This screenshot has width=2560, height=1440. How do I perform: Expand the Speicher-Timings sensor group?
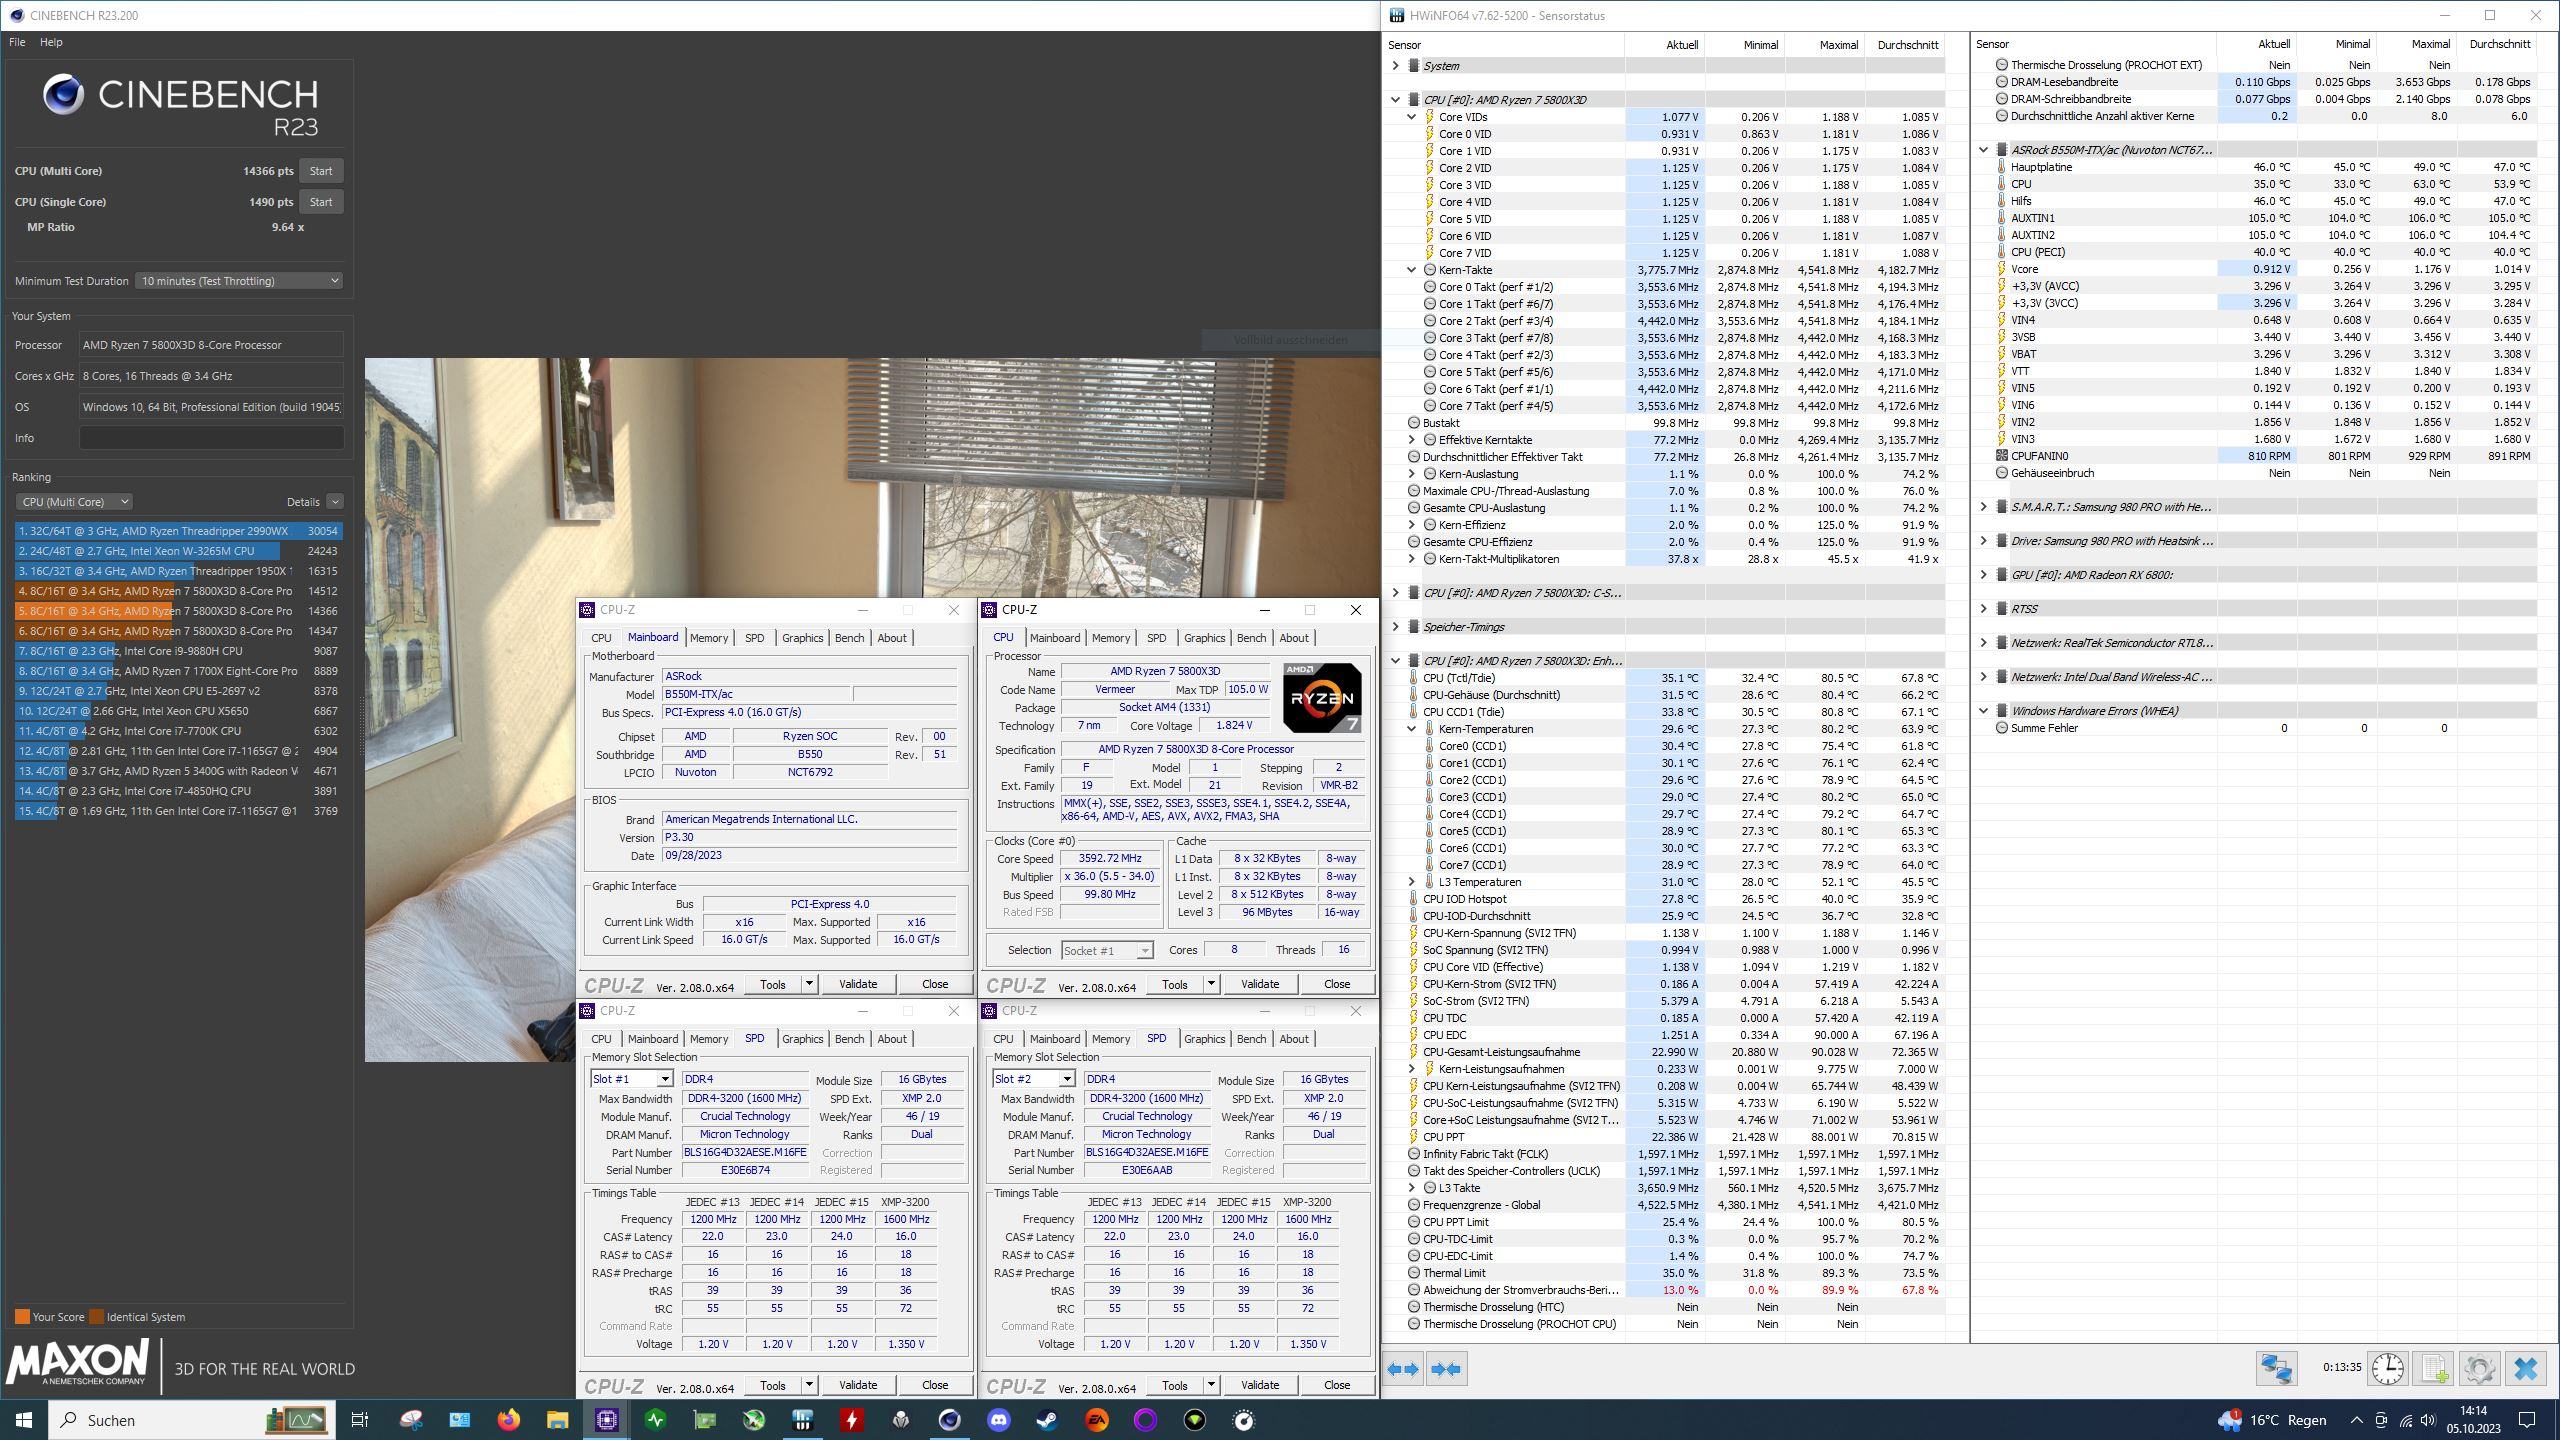coord(1395,627)
